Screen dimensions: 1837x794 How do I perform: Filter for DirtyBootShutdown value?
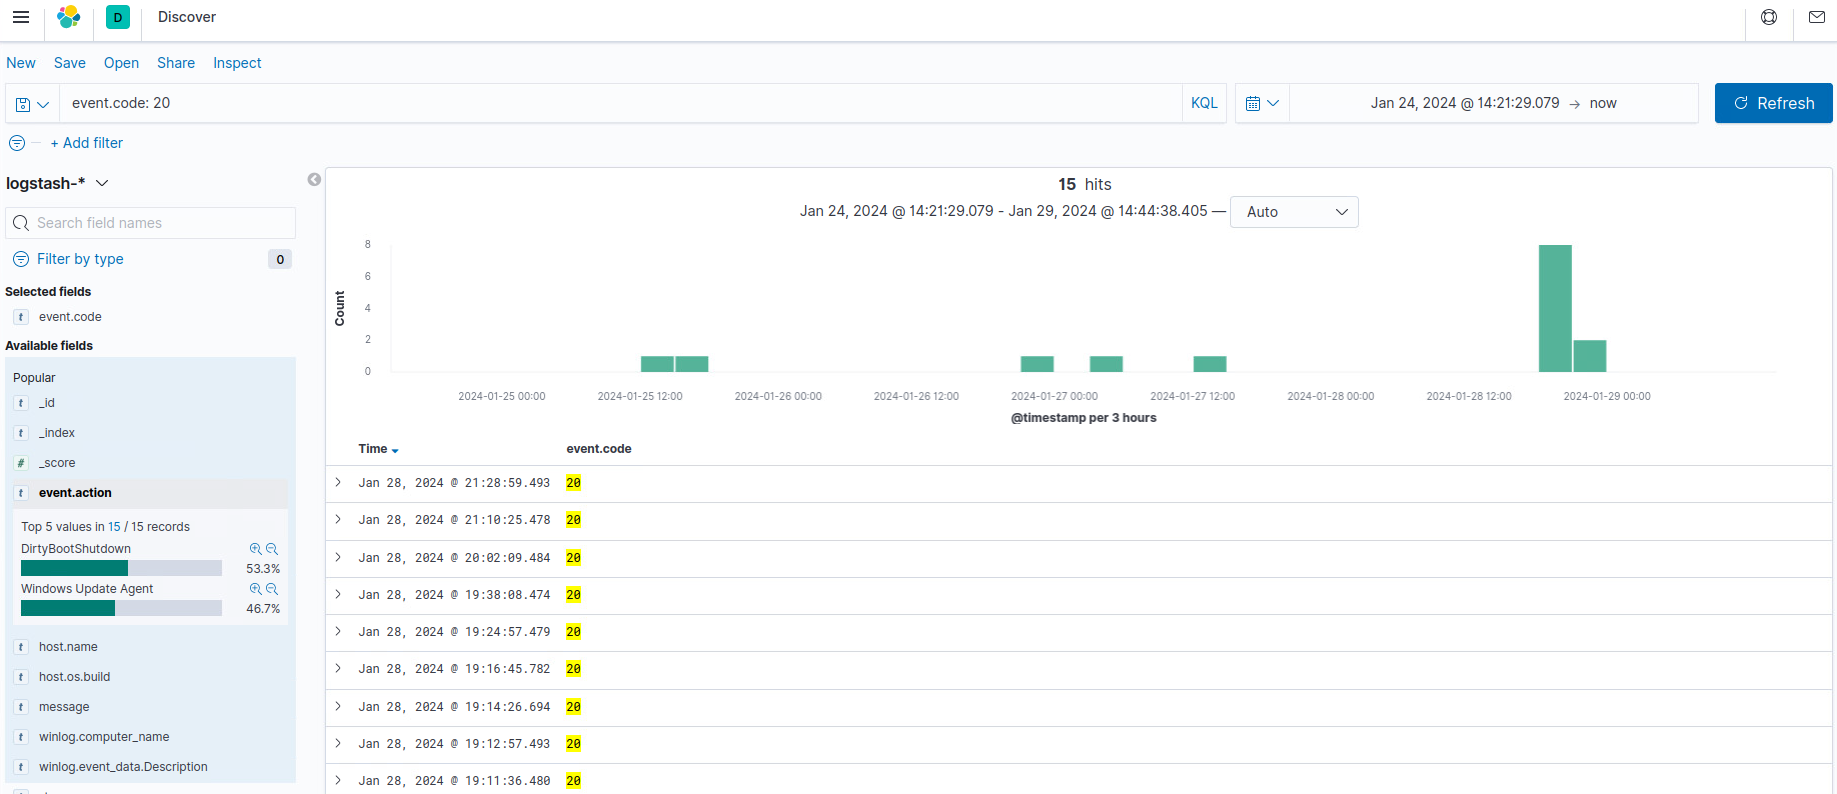[x=255, y=549]
